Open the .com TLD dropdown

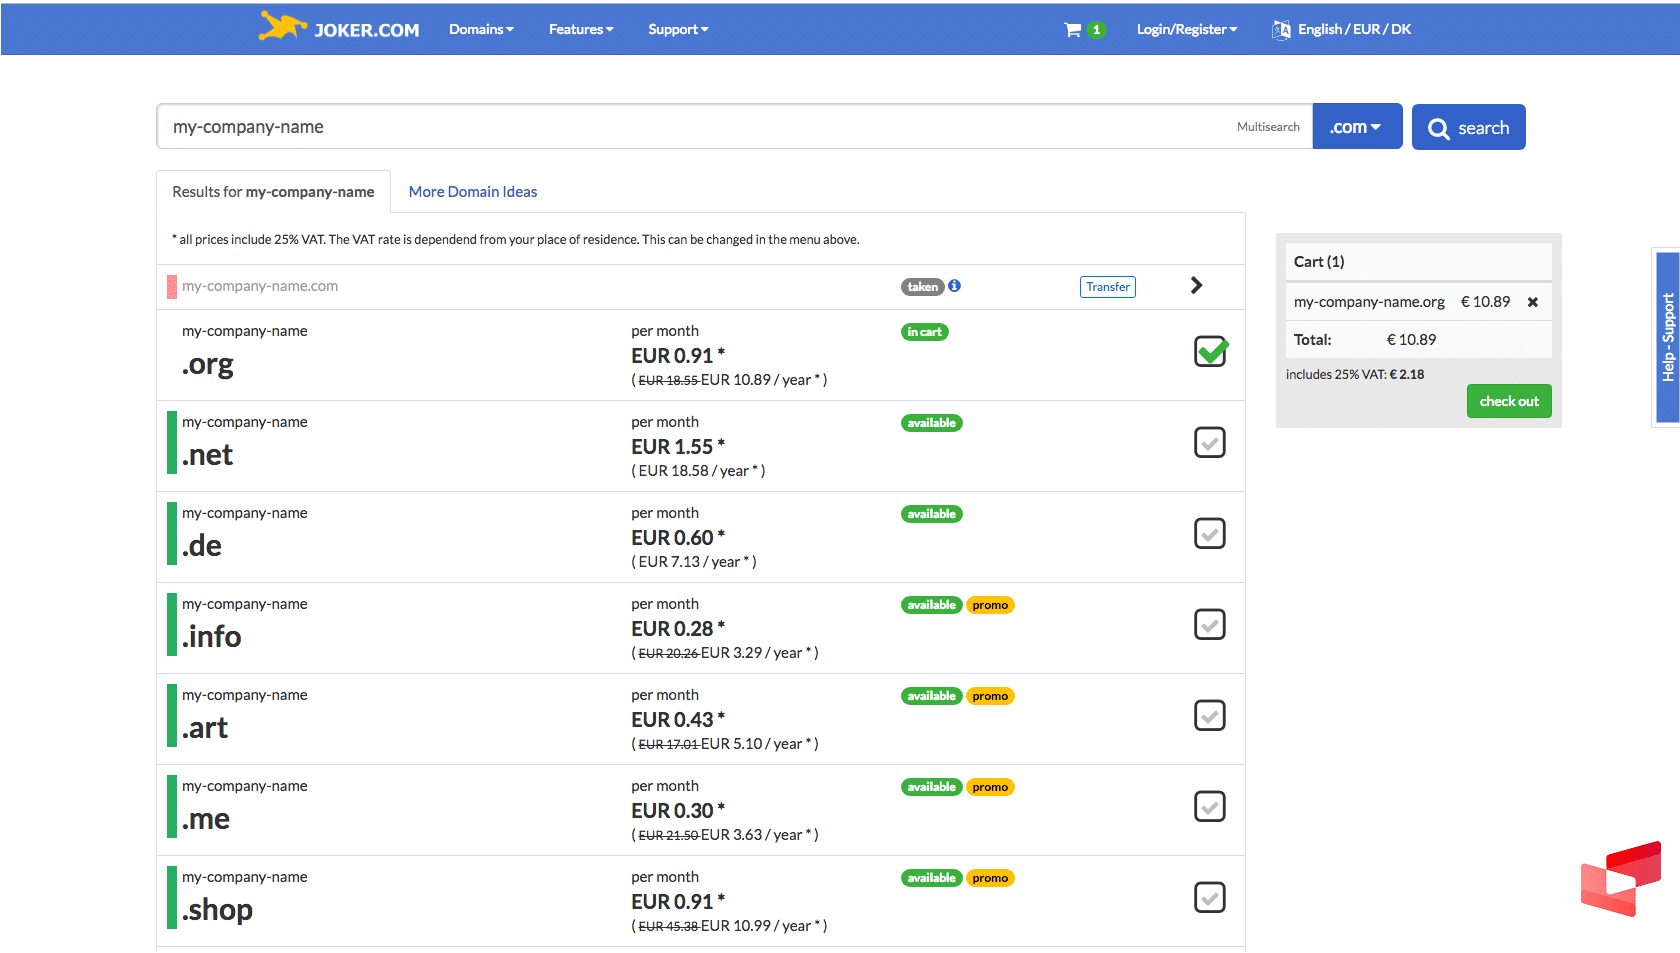tap(1357, 127)
